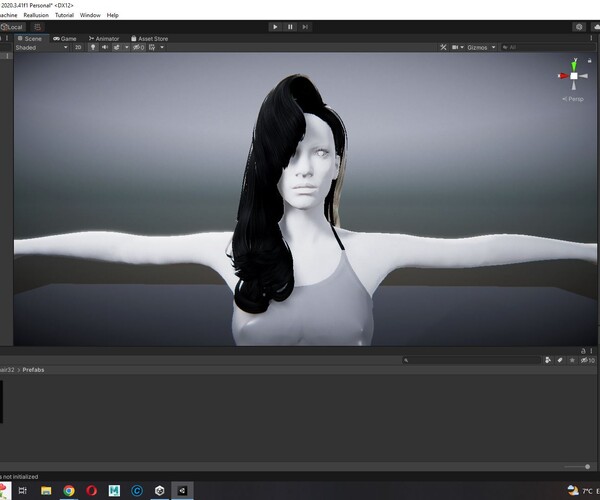600x500 pixels.
Task: Toggle grid snapping icon beside Local
Action: [x=38, y=27]
